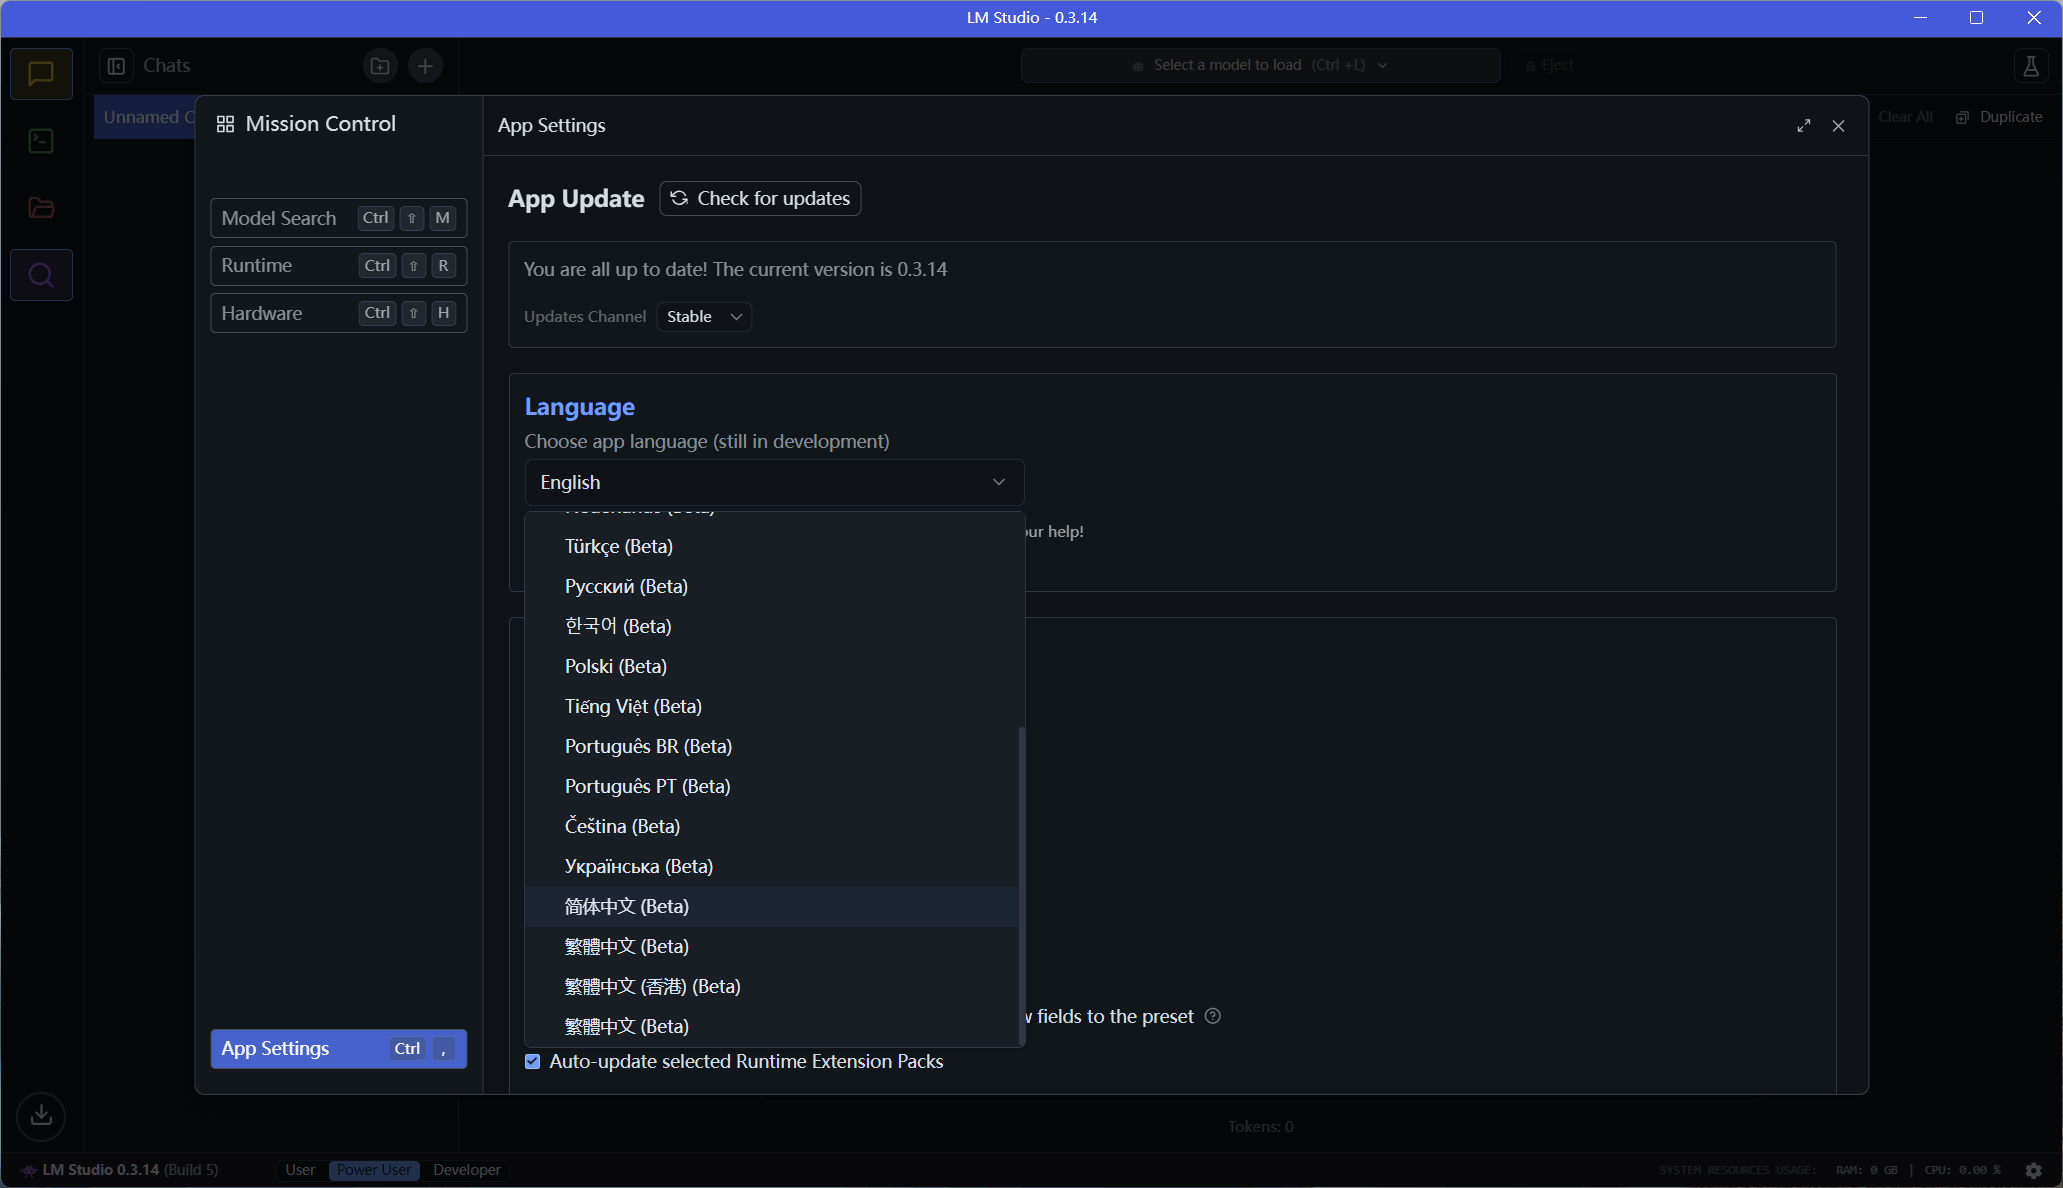Open Model Search in Mission Control
Viewport: 2063px width, 1188px height.
(x=338, y=218)
